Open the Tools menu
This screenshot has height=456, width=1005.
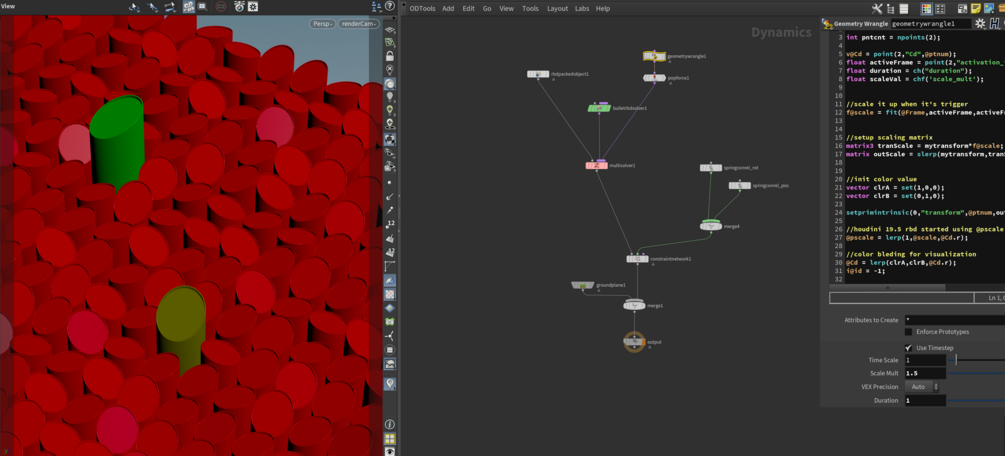click(x=530, y=9)
